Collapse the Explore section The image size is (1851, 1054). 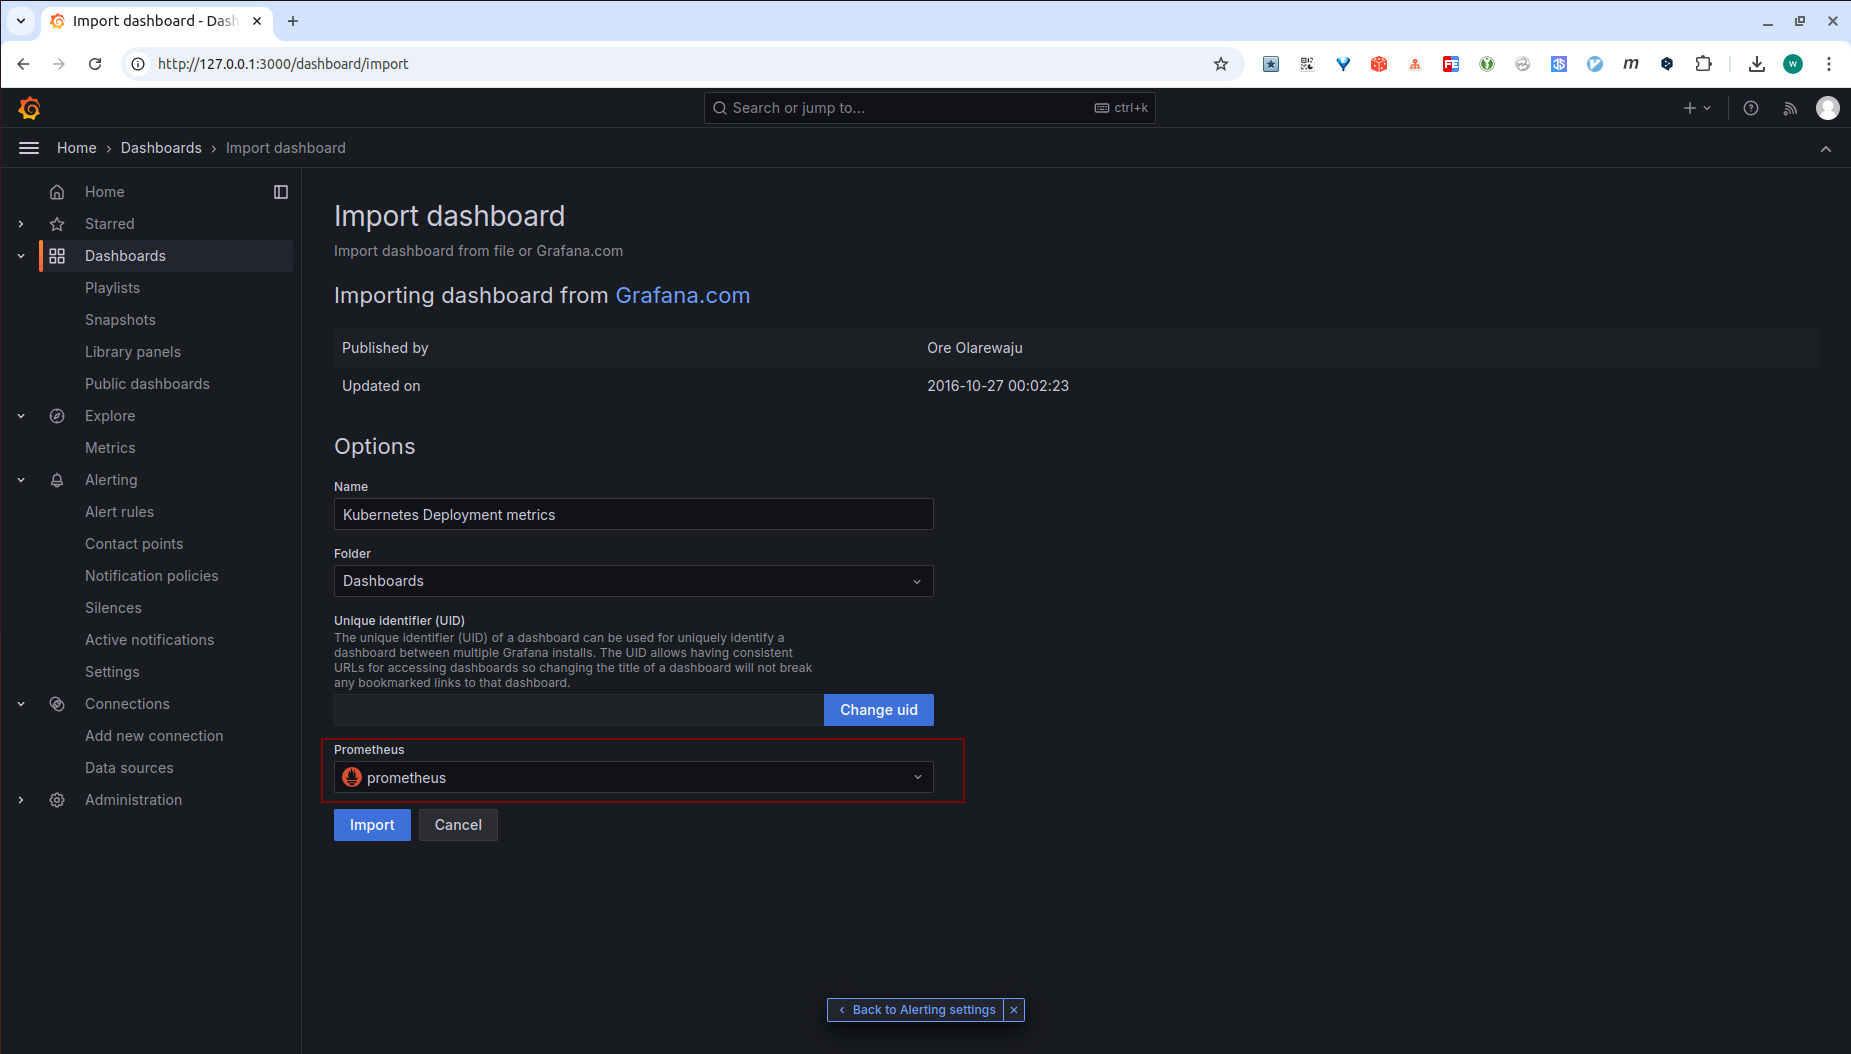point(21,416)
